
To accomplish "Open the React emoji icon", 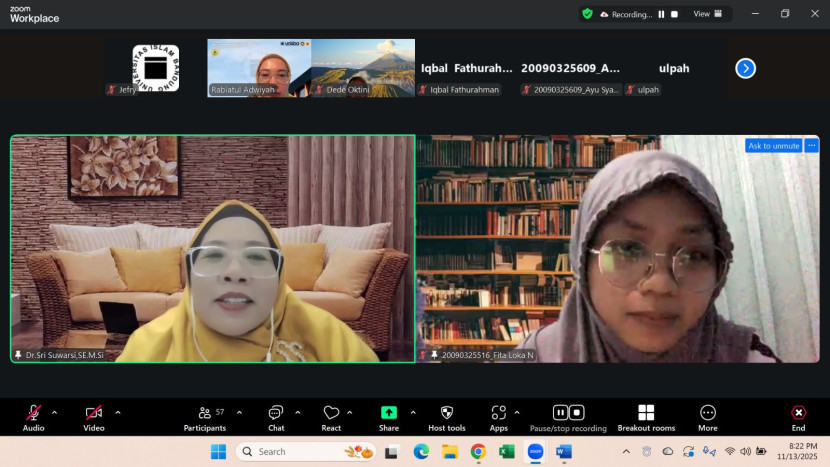I will (x=331, y=413).
